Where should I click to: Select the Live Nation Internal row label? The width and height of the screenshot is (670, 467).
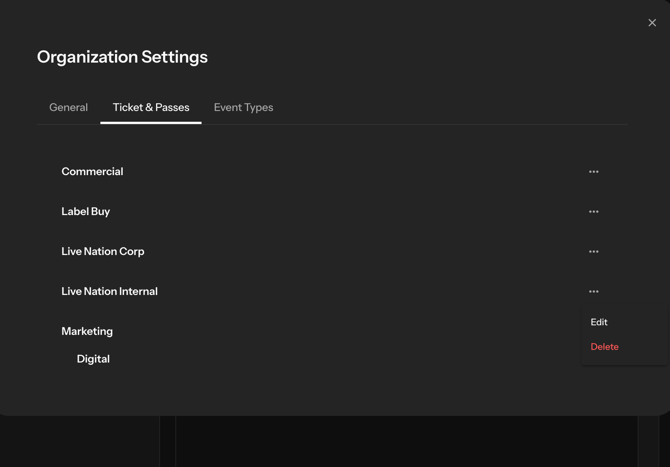[109, 291]
